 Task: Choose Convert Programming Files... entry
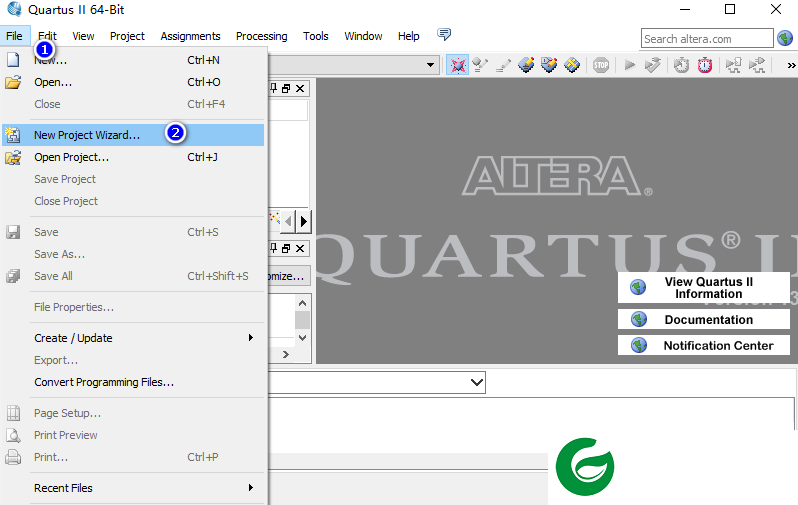133,382
